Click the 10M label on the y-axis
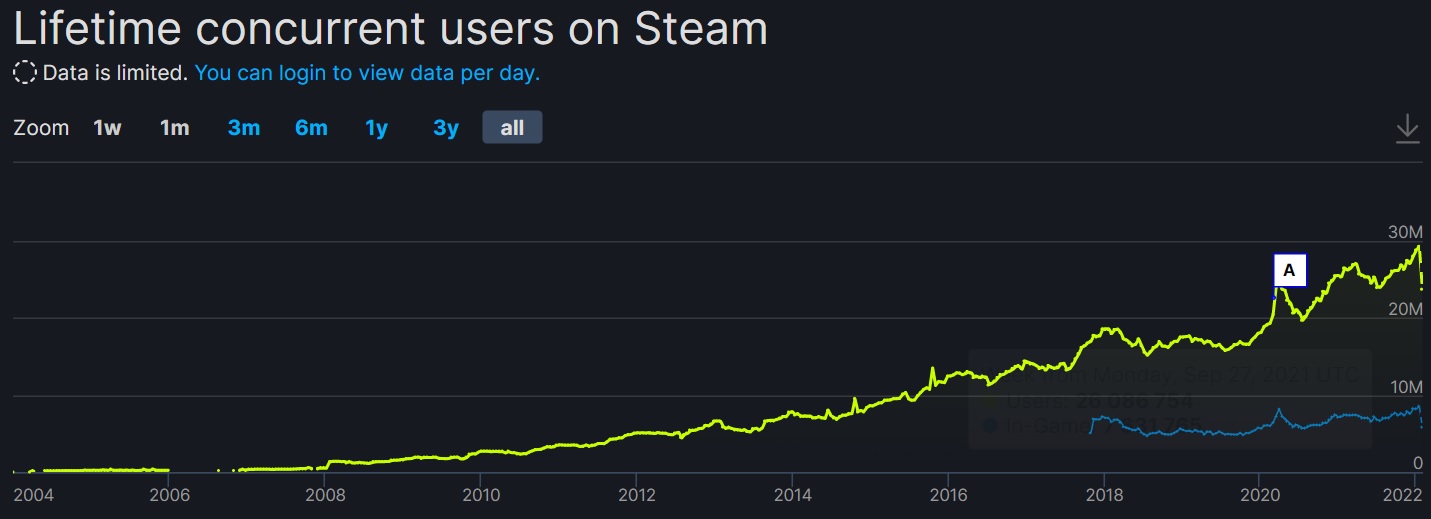 point(1405,387)
